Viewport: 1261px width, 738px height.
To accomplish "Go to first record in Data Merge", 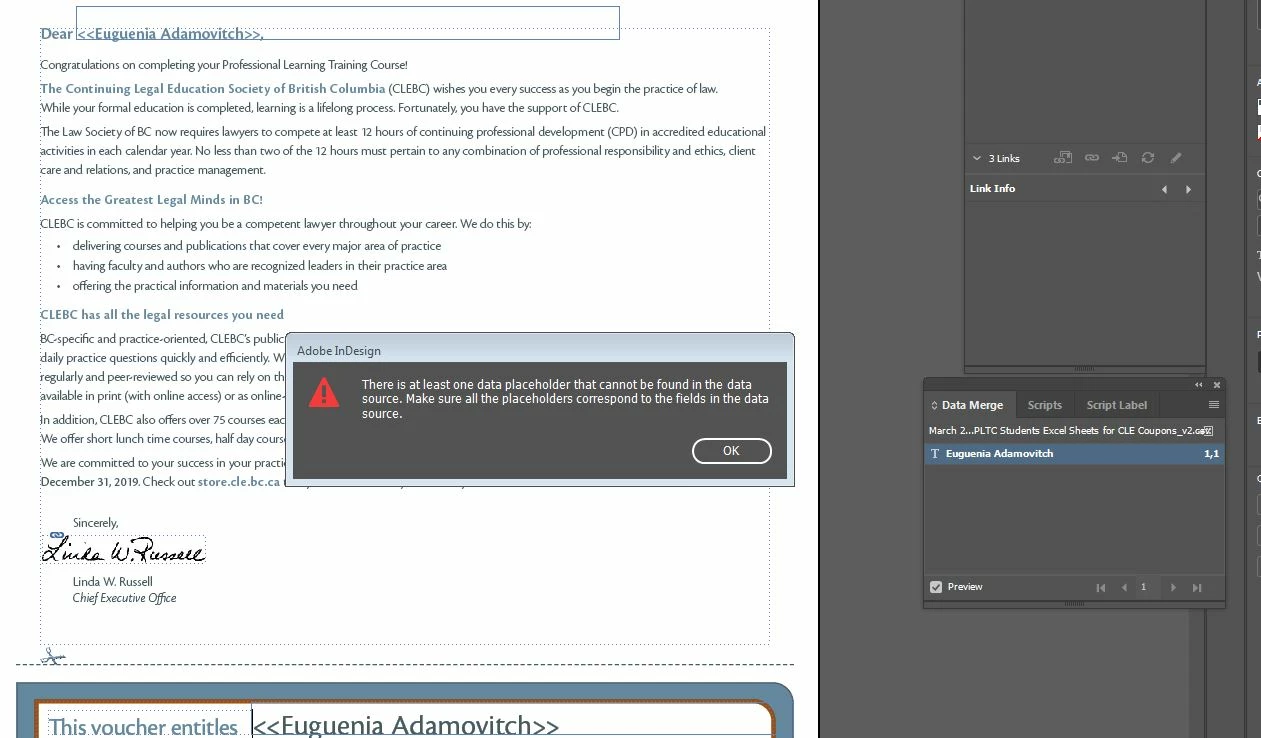I will (x=1101, y=588).
